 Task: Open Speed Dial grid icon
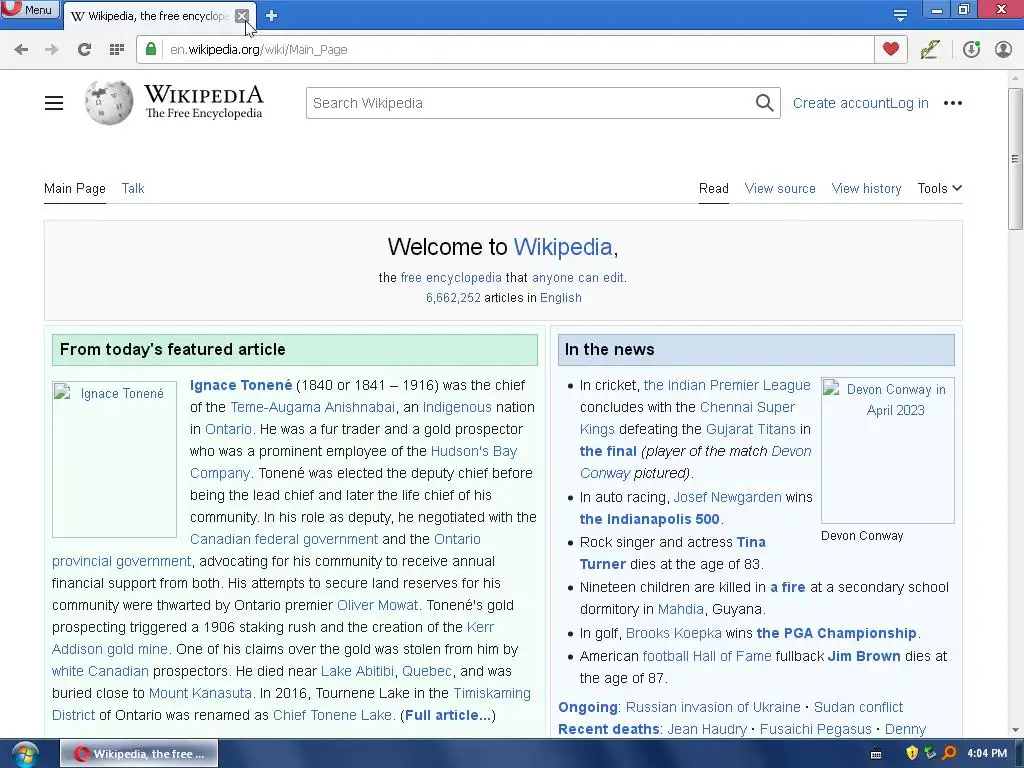[117, 50]
